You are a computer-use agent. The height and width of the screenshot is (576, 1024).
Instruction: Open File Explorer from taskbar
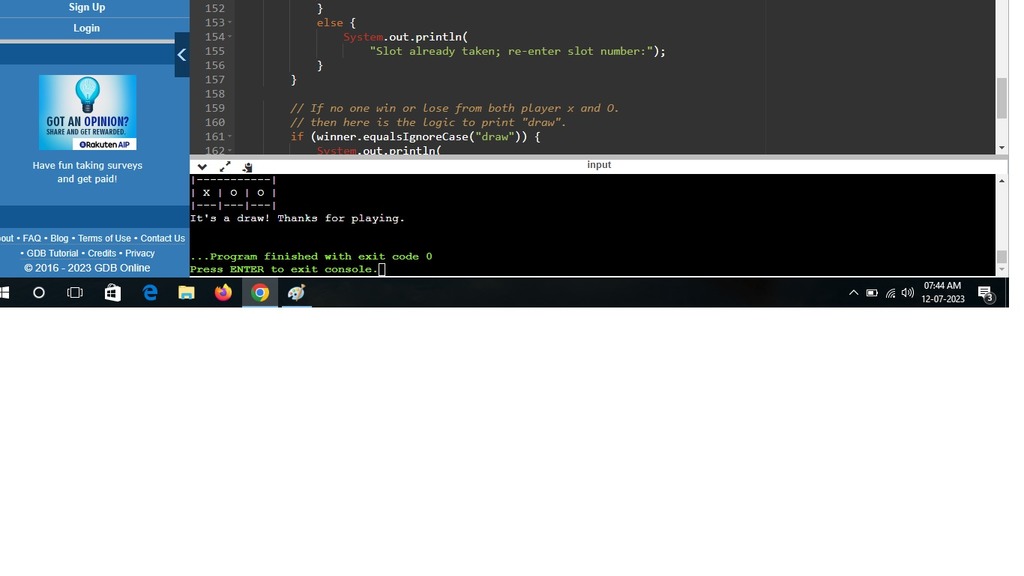187,293
